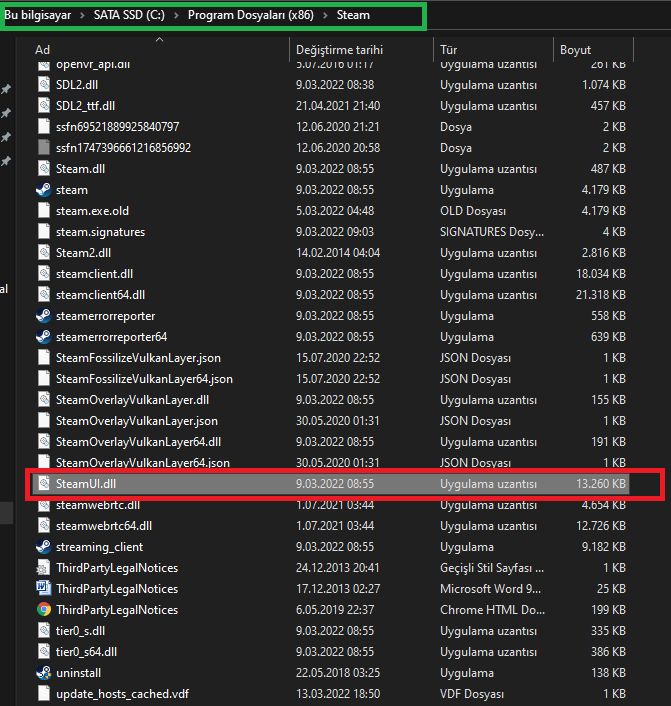This screenshot has height=706, width=671.
Task: Expand the chevron after Bu bilgisayar
Action: tap(82, 15)
